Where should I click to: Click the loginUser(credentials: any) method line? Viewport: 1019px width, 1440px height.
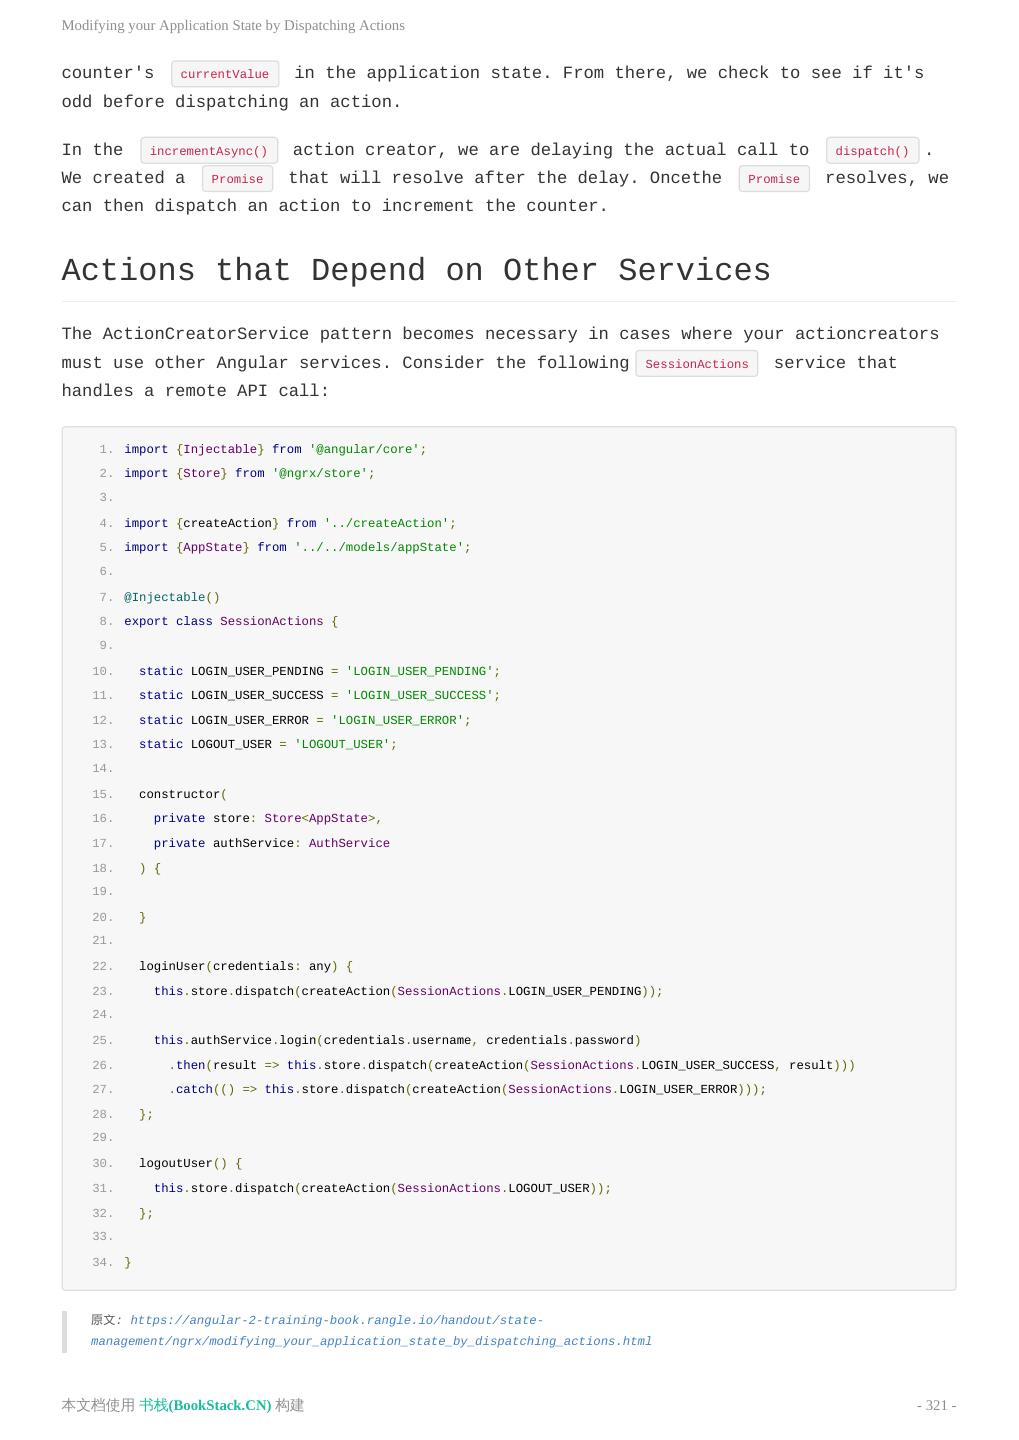[x=245, y=966]
